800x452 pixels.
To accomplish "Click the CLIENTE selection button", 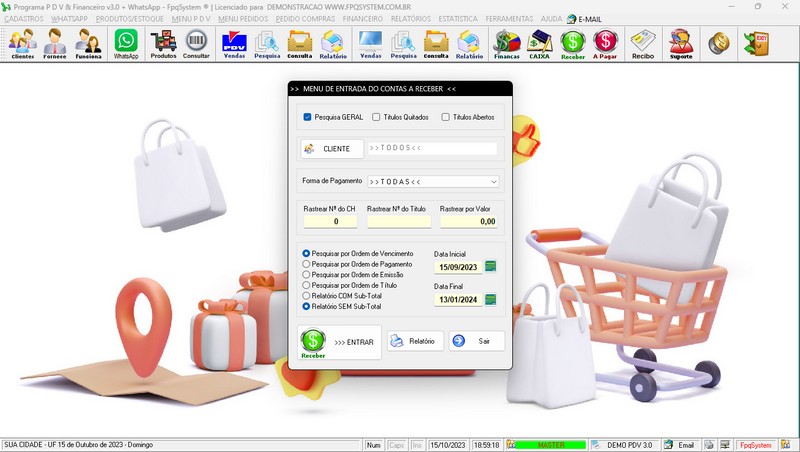I will point(332,148).
